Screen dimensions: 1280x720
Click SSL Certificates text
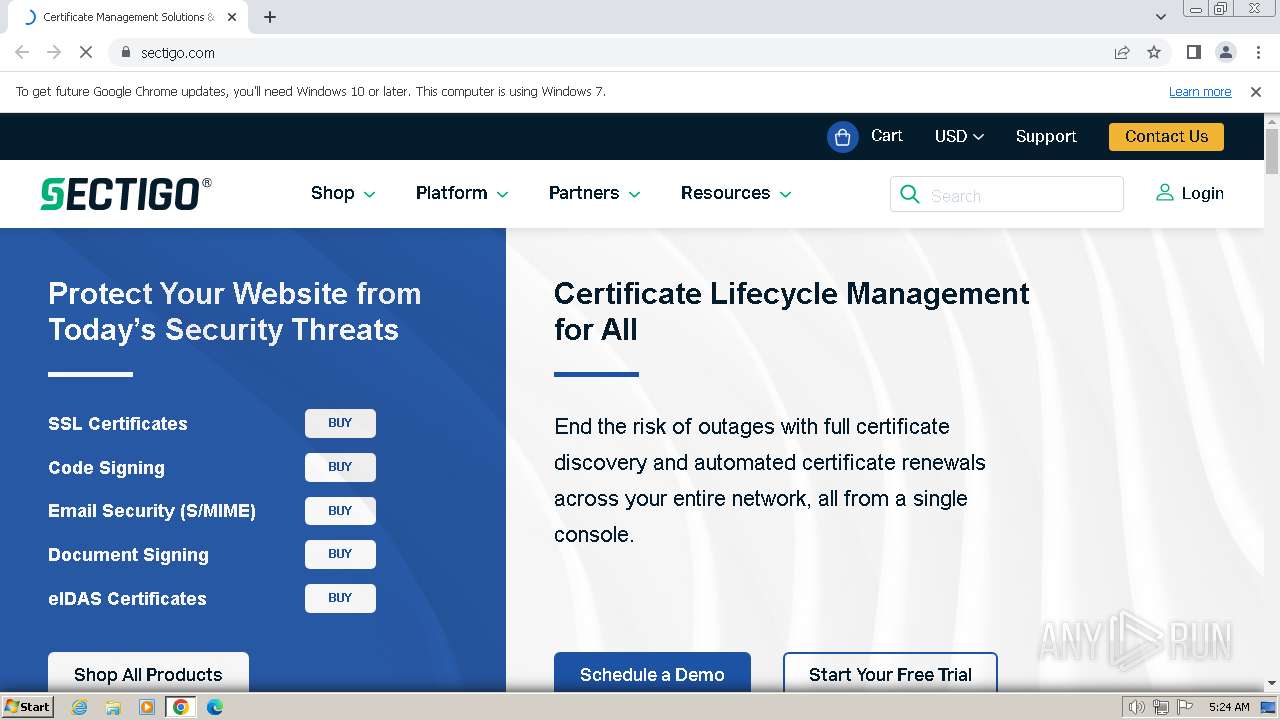118,423
